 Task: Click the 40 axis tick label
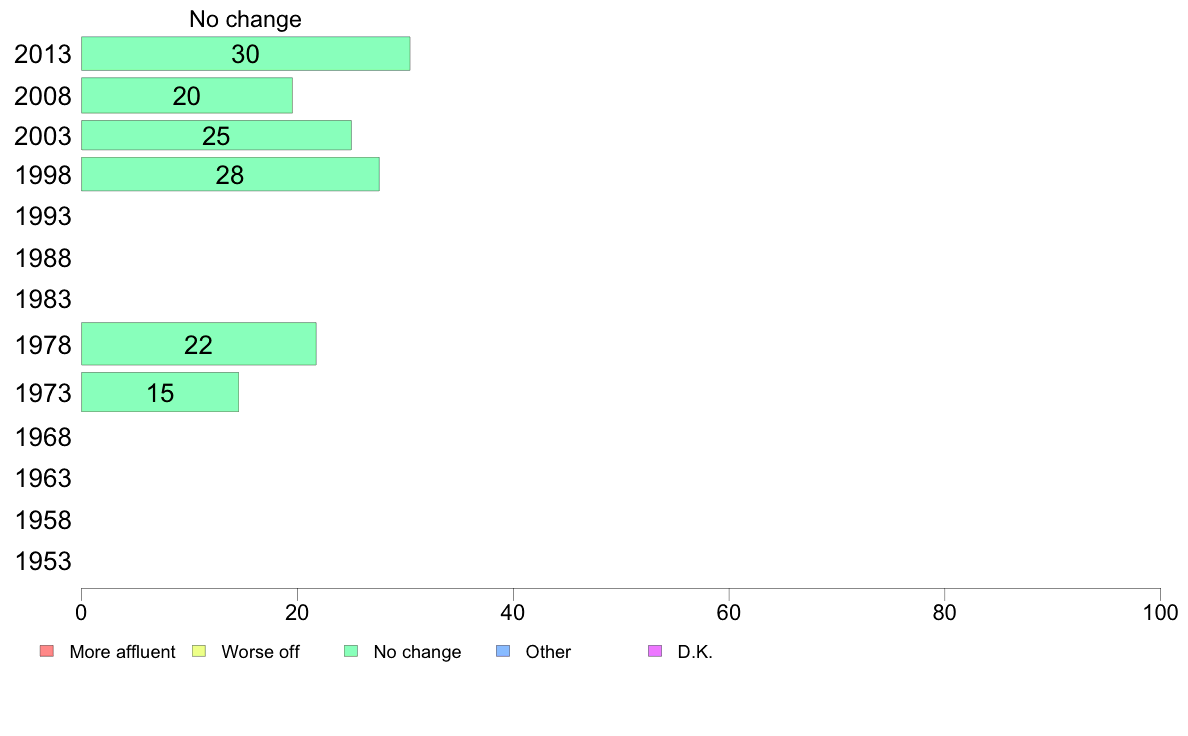click(513, 612)
